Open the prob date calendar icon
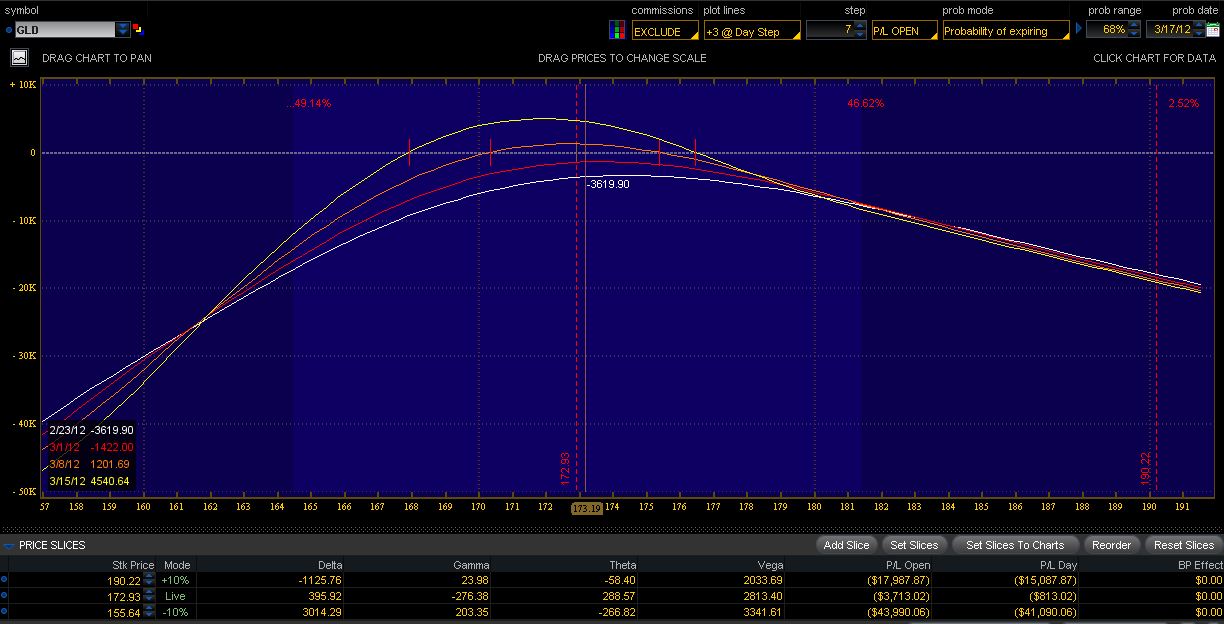Screen dimensions: 1224x624 coord(1213,30)
